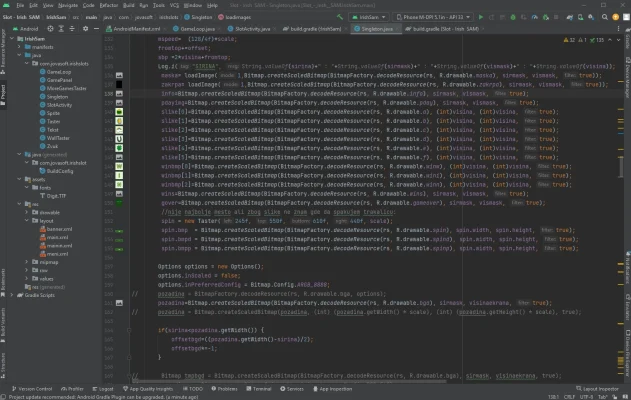
Task: Click the gutter thumbnail next to slike[0]
Action: (x=119, y=112)
